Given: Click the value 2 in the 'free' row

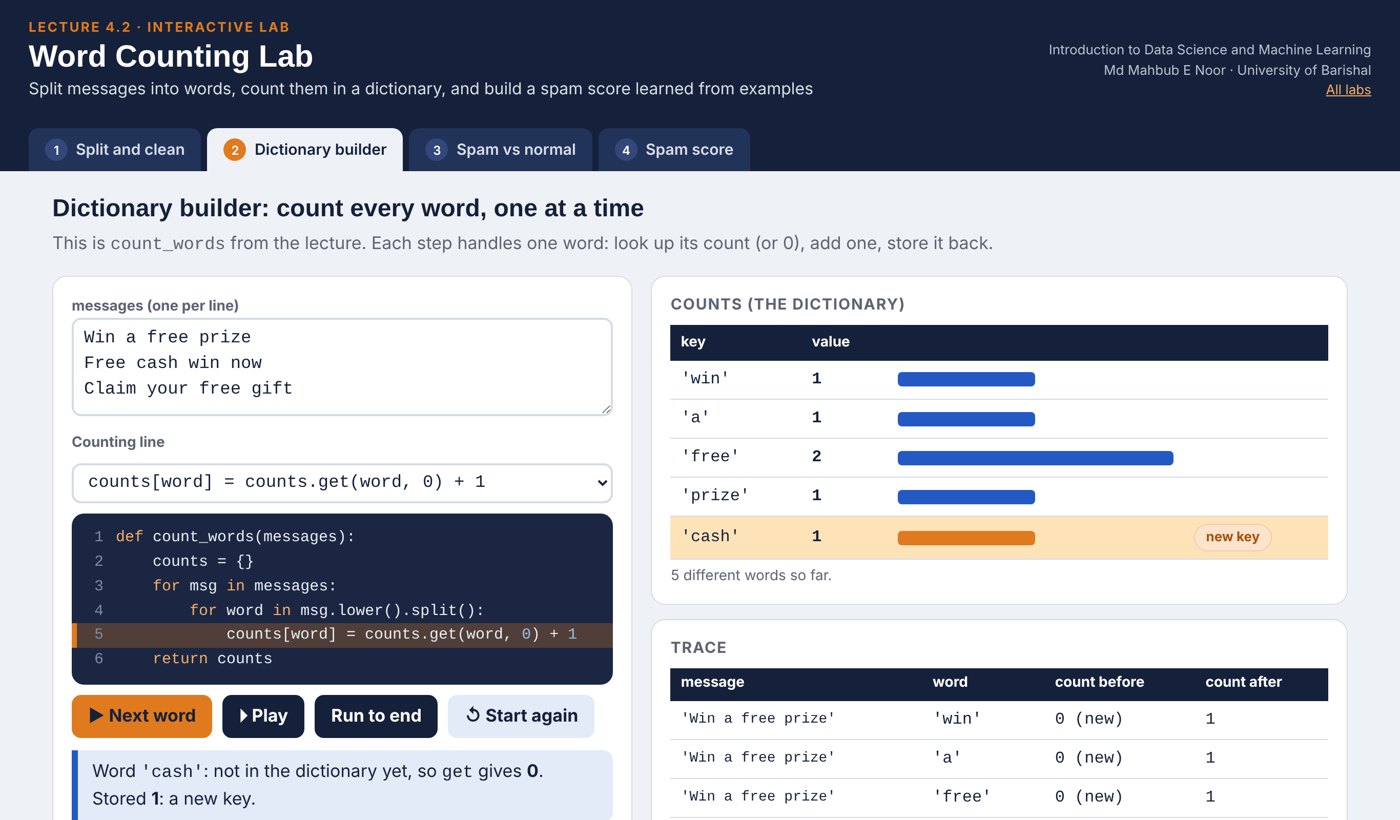Looking at the screenshot, I should 816,457.
